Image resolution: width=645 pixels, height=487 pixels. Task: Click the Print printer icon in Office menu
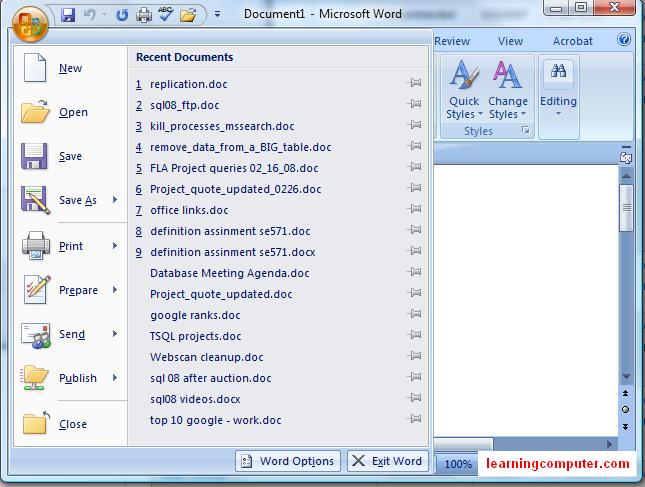tap(36, 246)
